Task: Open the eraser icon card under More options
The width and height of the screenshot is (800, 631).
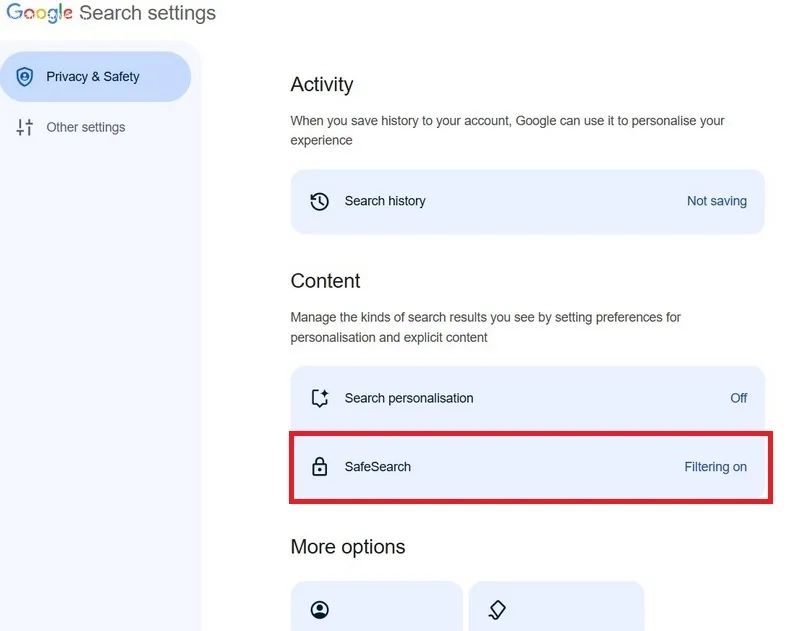Action: point(556,606)
